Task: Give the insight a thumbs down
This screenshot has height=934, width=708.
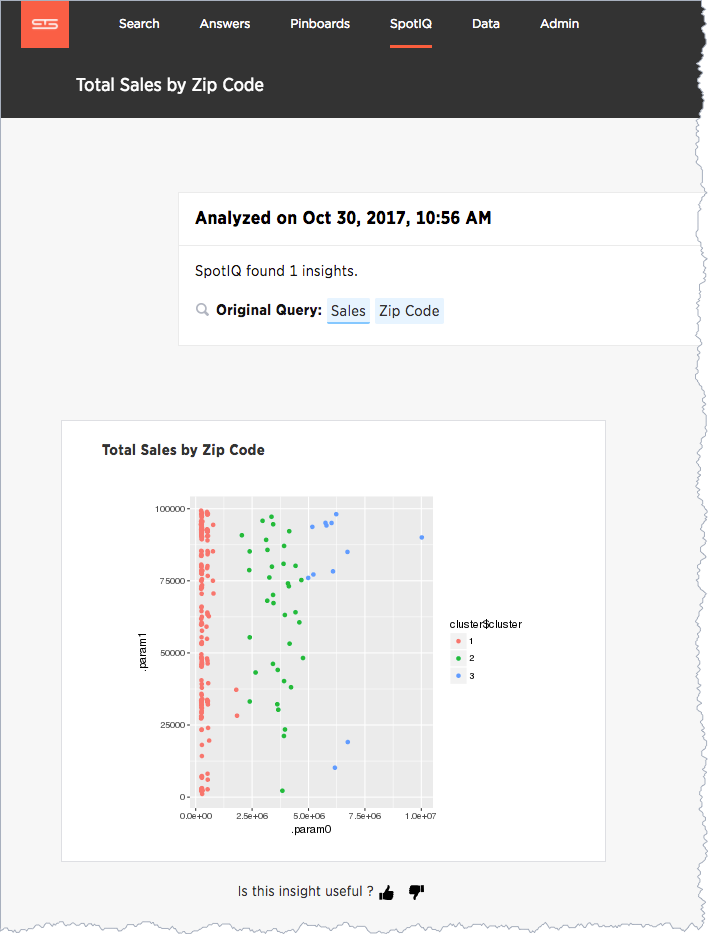Action: (x=416, y=892)
